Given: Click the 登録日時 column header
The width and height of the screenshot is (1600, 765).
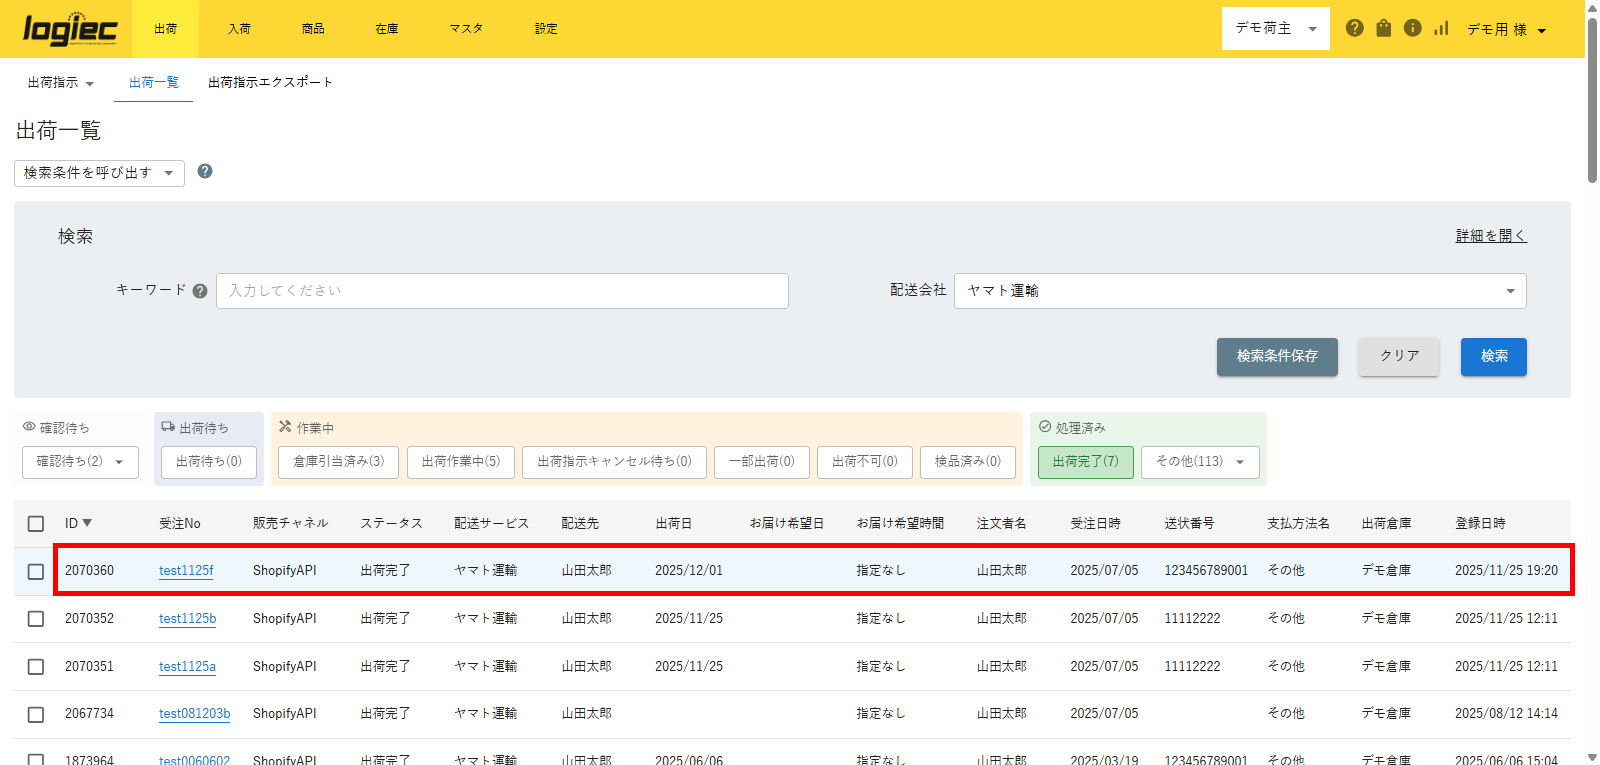Looking at the screenshot, I should [1480, 524].
